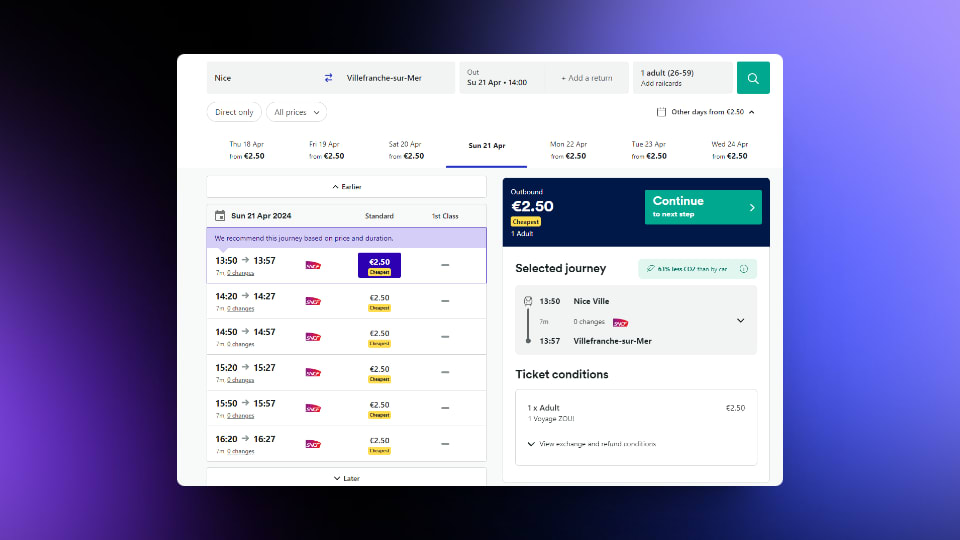Click the 16:20 → 16:27 journey time
960x540 pixels.
tap(246, 439)
